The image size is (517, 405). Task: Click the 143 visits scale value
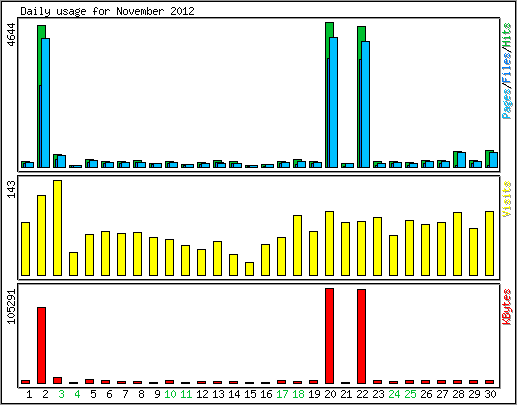[12, 189]
